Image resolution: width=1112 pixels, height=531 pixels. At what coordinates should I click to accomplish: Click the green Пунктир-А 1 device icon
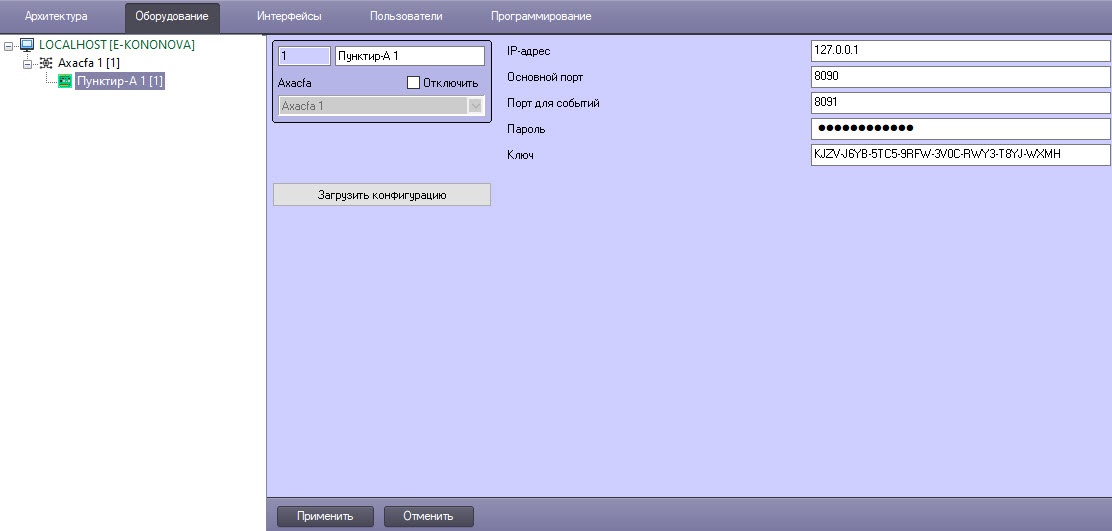[65, 82]
